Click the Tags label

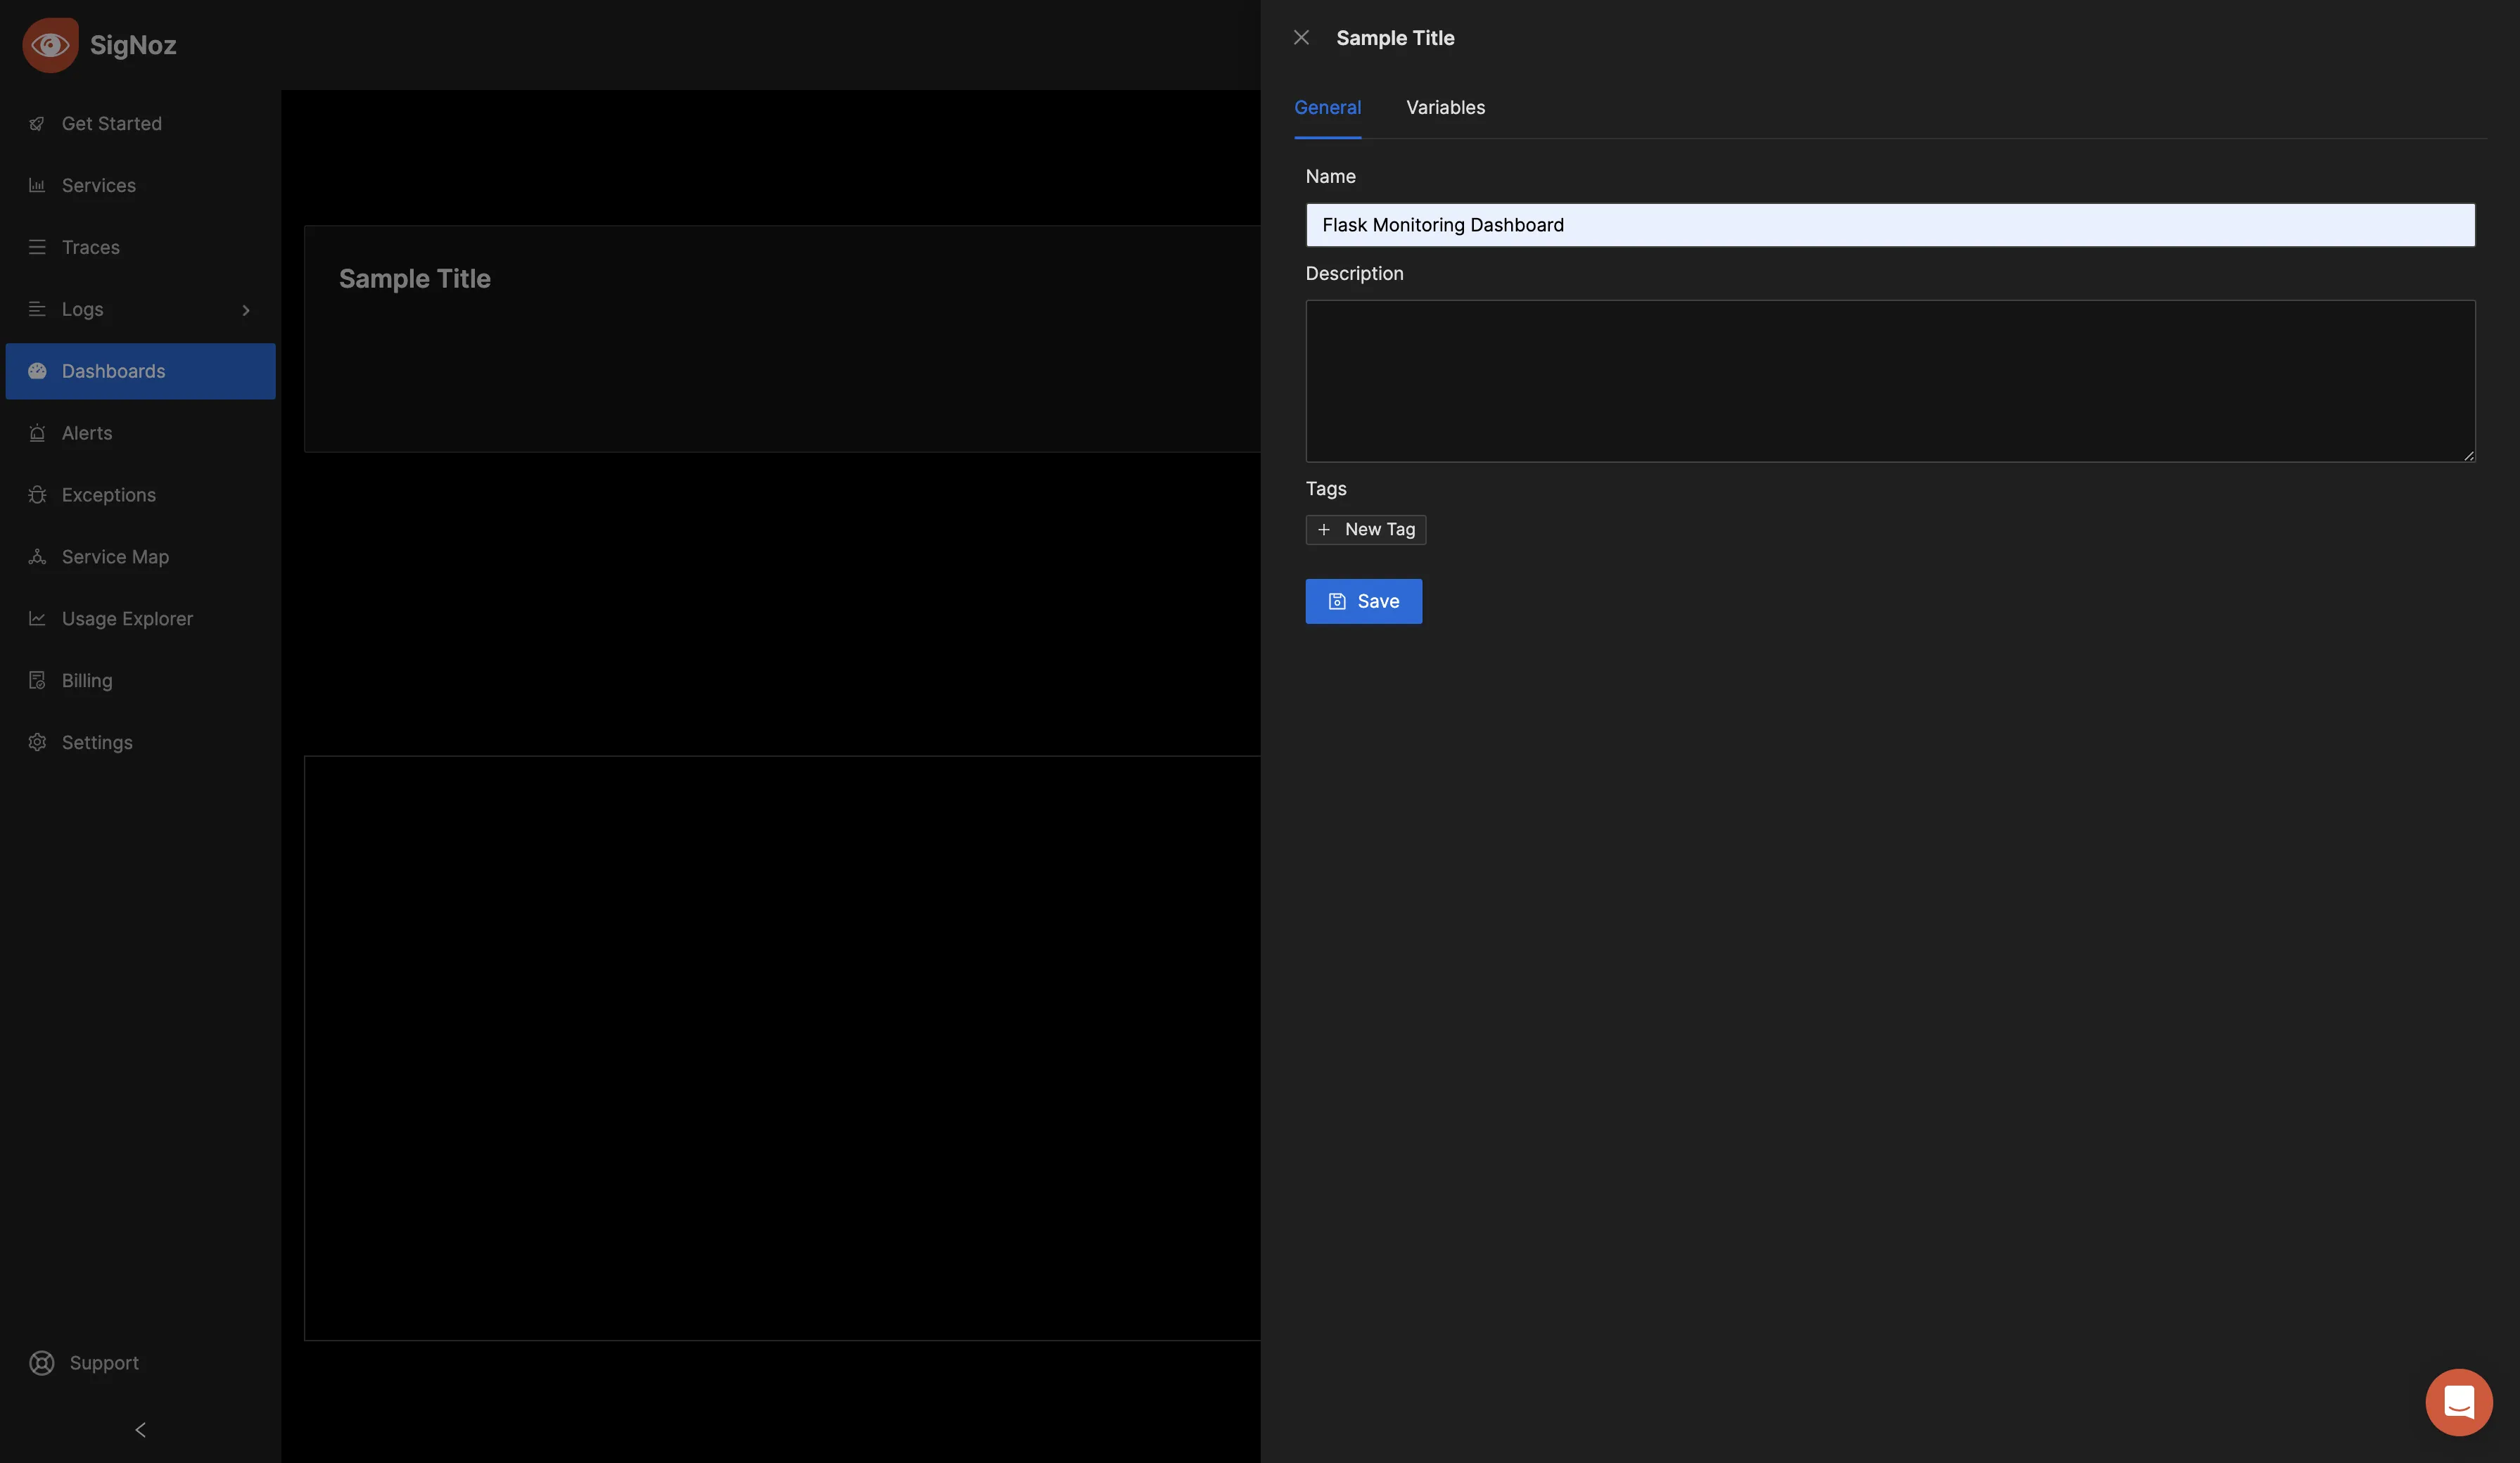[x=1326, y=489]
